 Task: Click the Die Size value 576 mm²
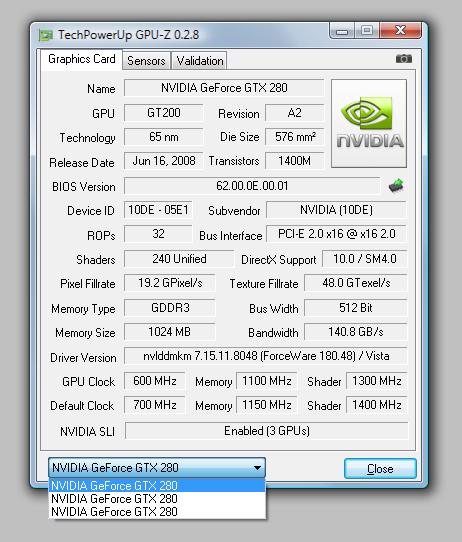click(294, 137)
